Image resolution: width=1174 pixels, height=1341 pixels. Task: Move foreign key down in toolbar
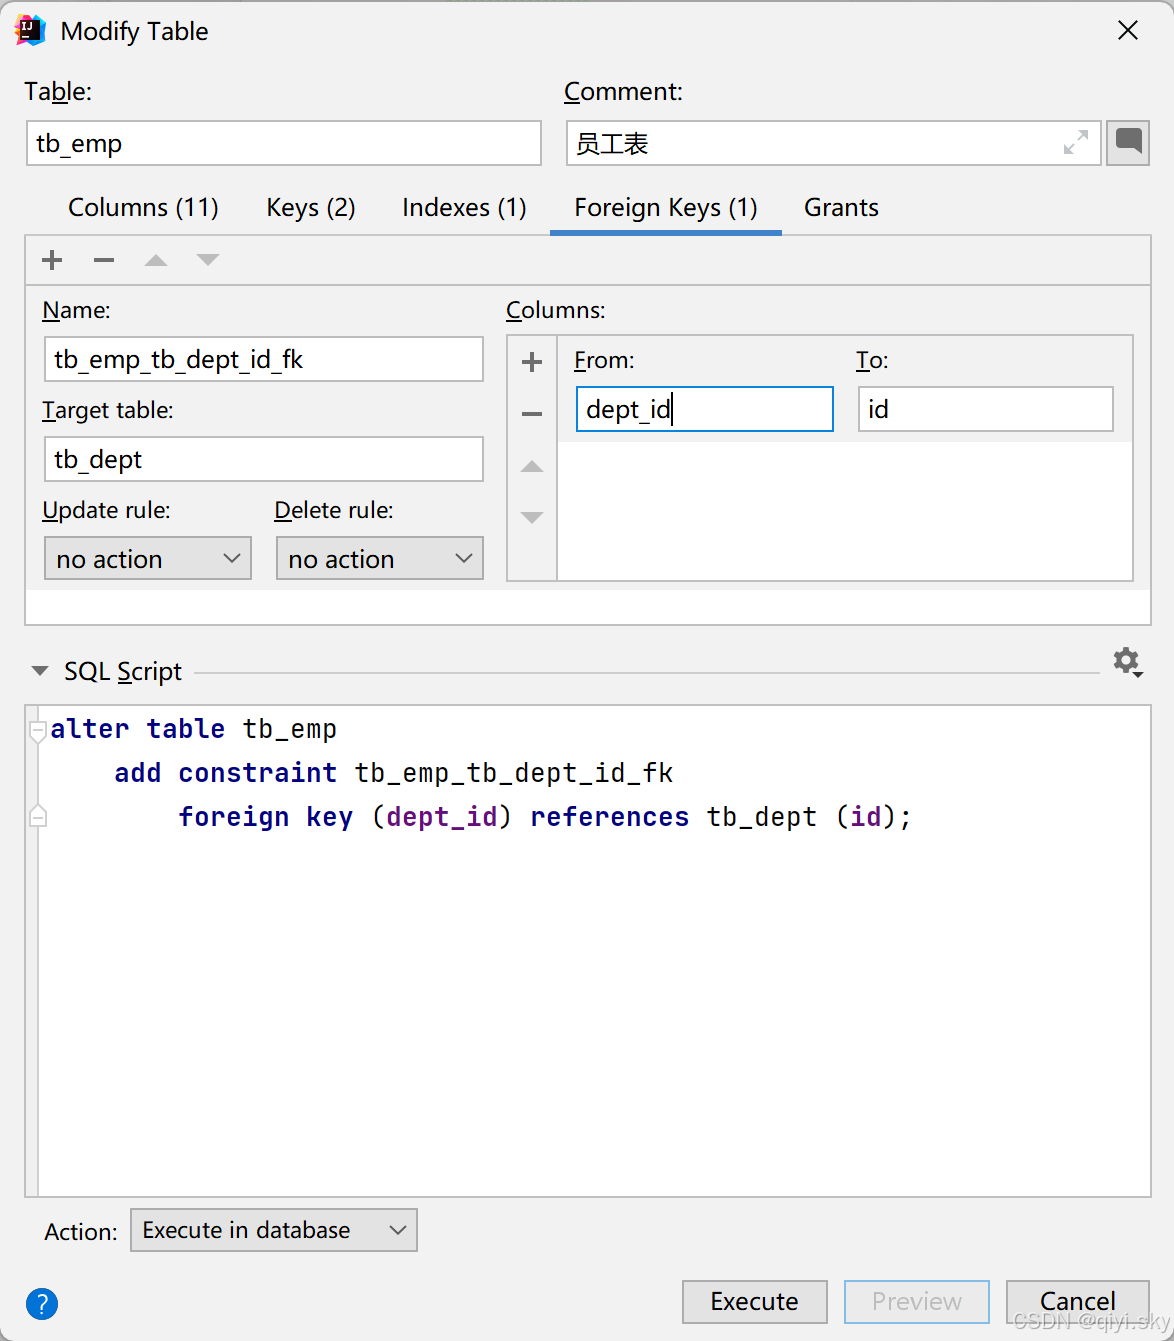pos(208,260)
